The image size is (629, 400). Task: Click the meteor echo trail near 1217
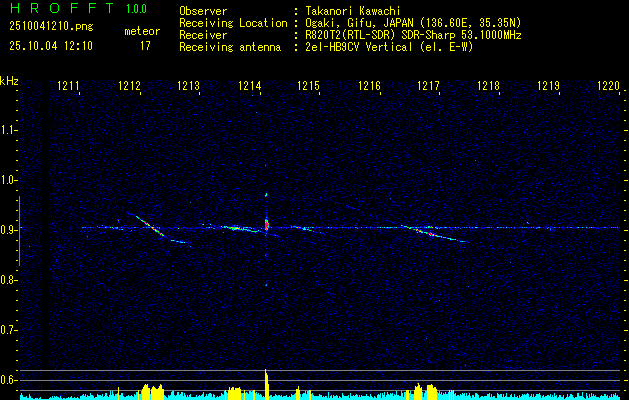435,234
